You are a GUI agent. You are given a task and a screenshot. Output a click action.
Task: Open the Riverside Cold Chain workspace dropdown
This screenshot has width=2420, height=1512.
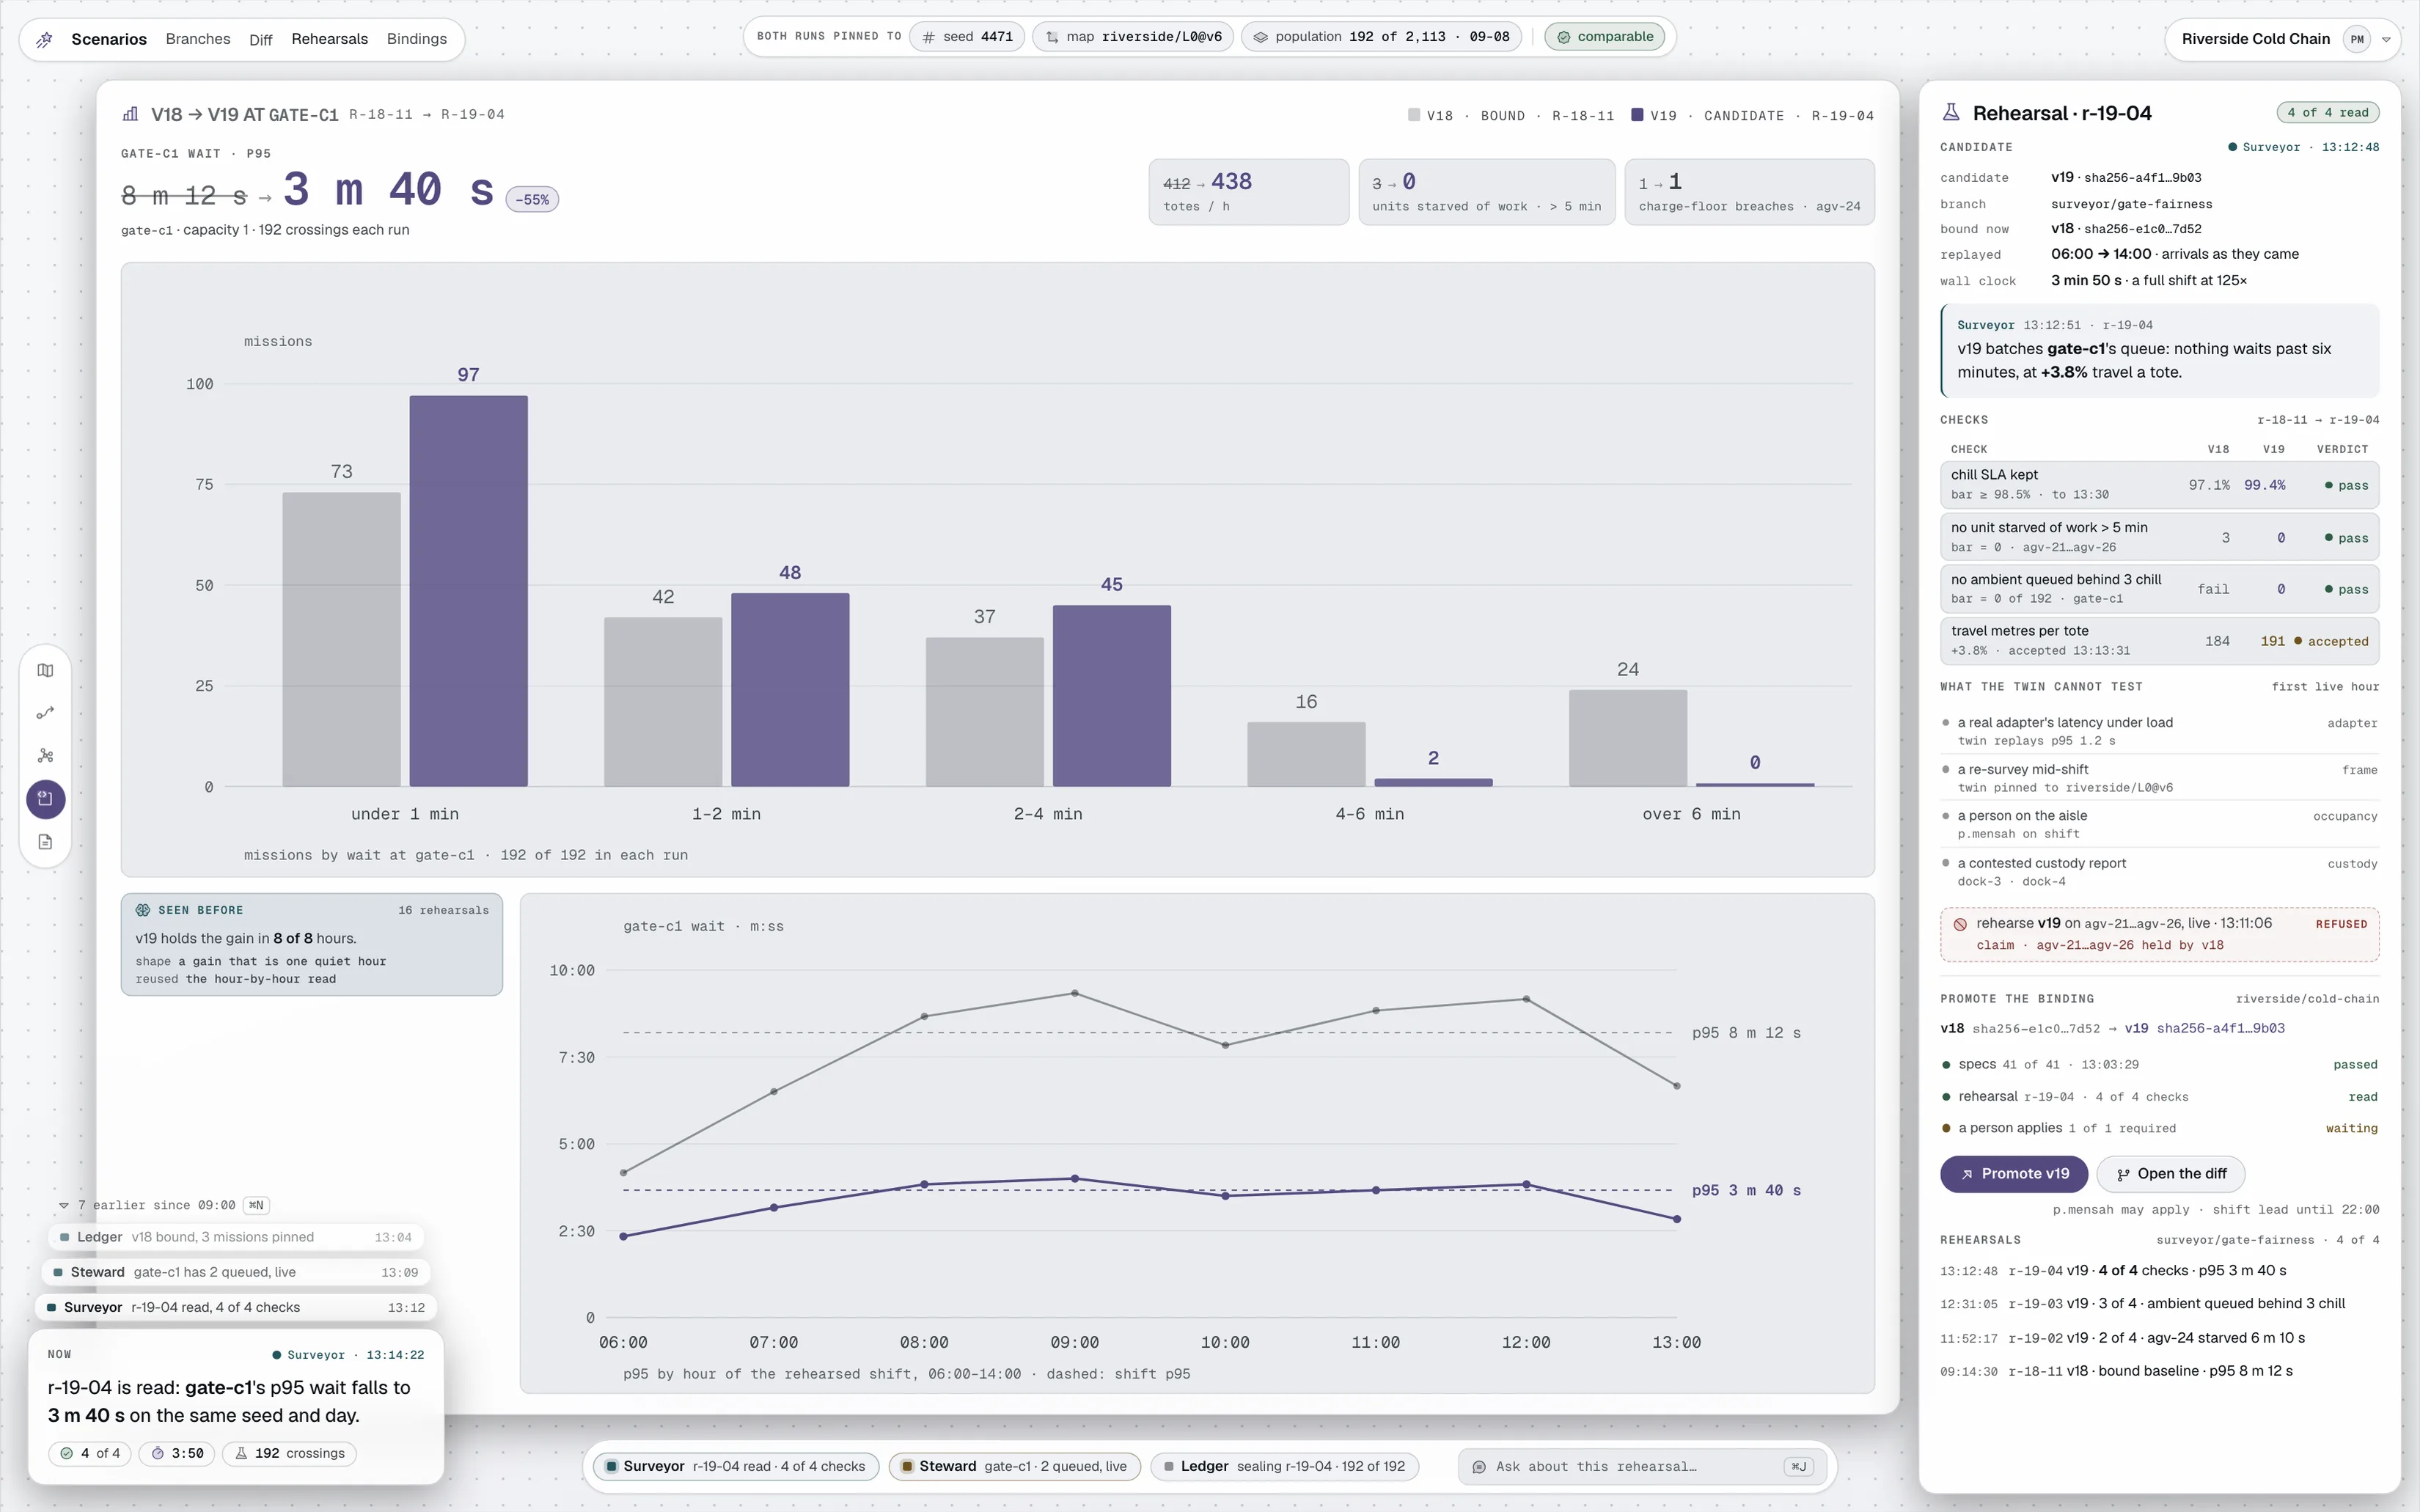point(2386,40)
